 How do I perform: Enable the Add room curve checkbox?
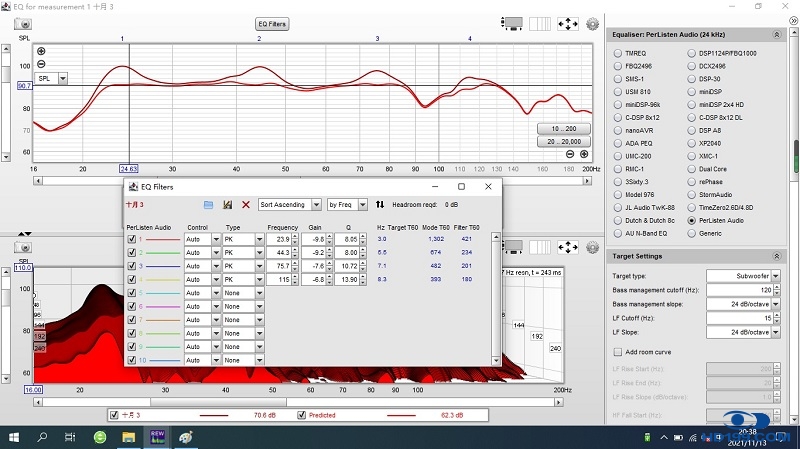click(617, 352)
